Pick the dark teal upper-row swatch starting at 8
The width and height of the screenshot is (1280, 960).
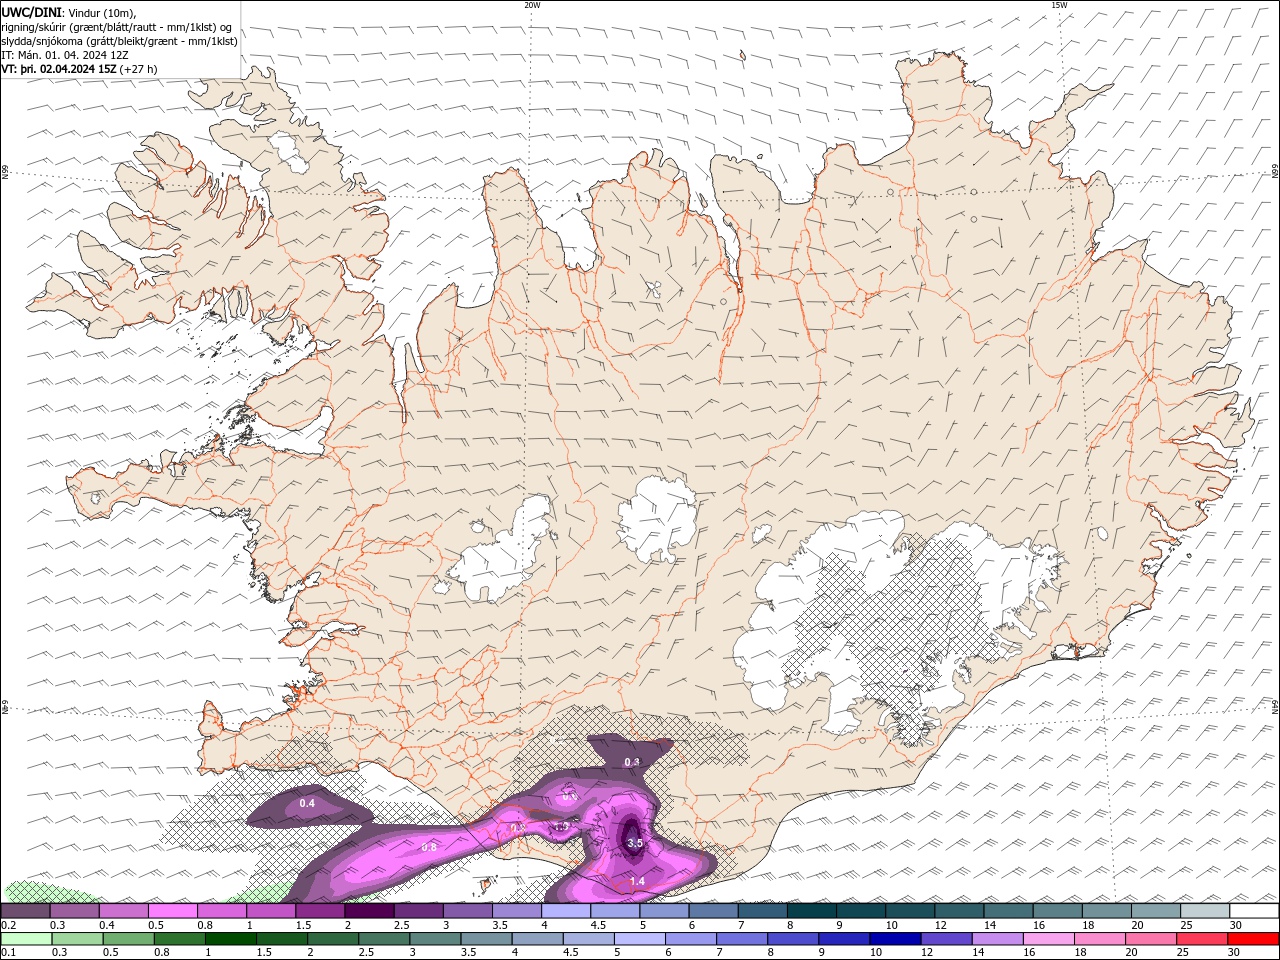[810, 911]
